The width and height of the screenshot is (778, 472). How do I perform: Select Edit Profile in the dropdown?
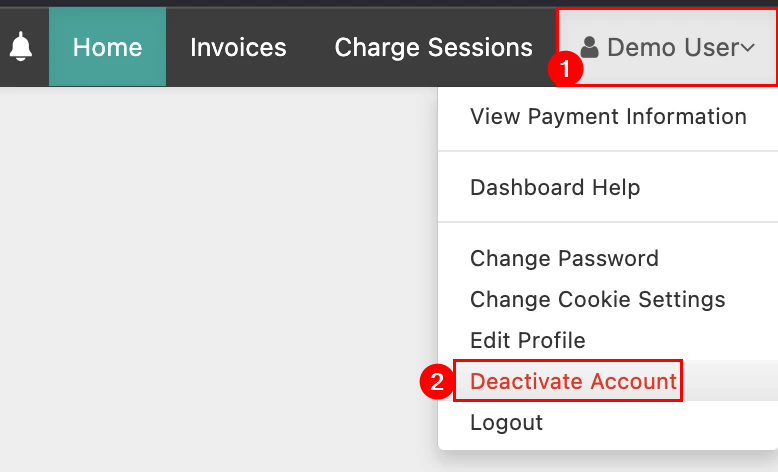527,340
